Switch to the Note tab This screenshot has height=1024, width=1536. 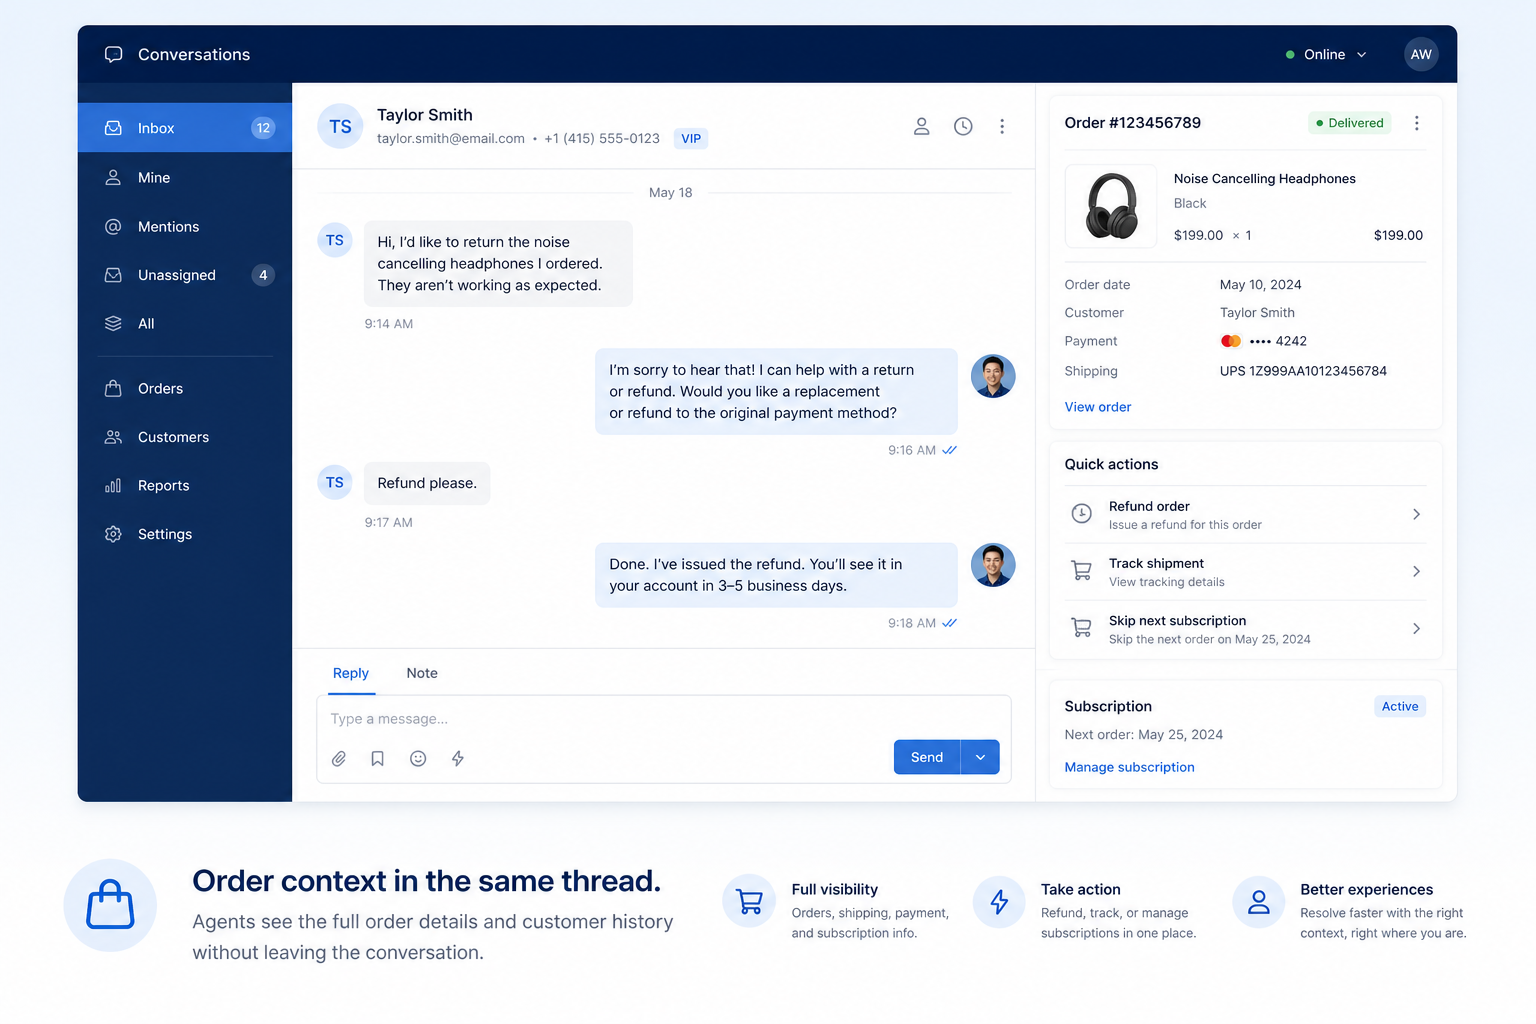tap(422, 673)
